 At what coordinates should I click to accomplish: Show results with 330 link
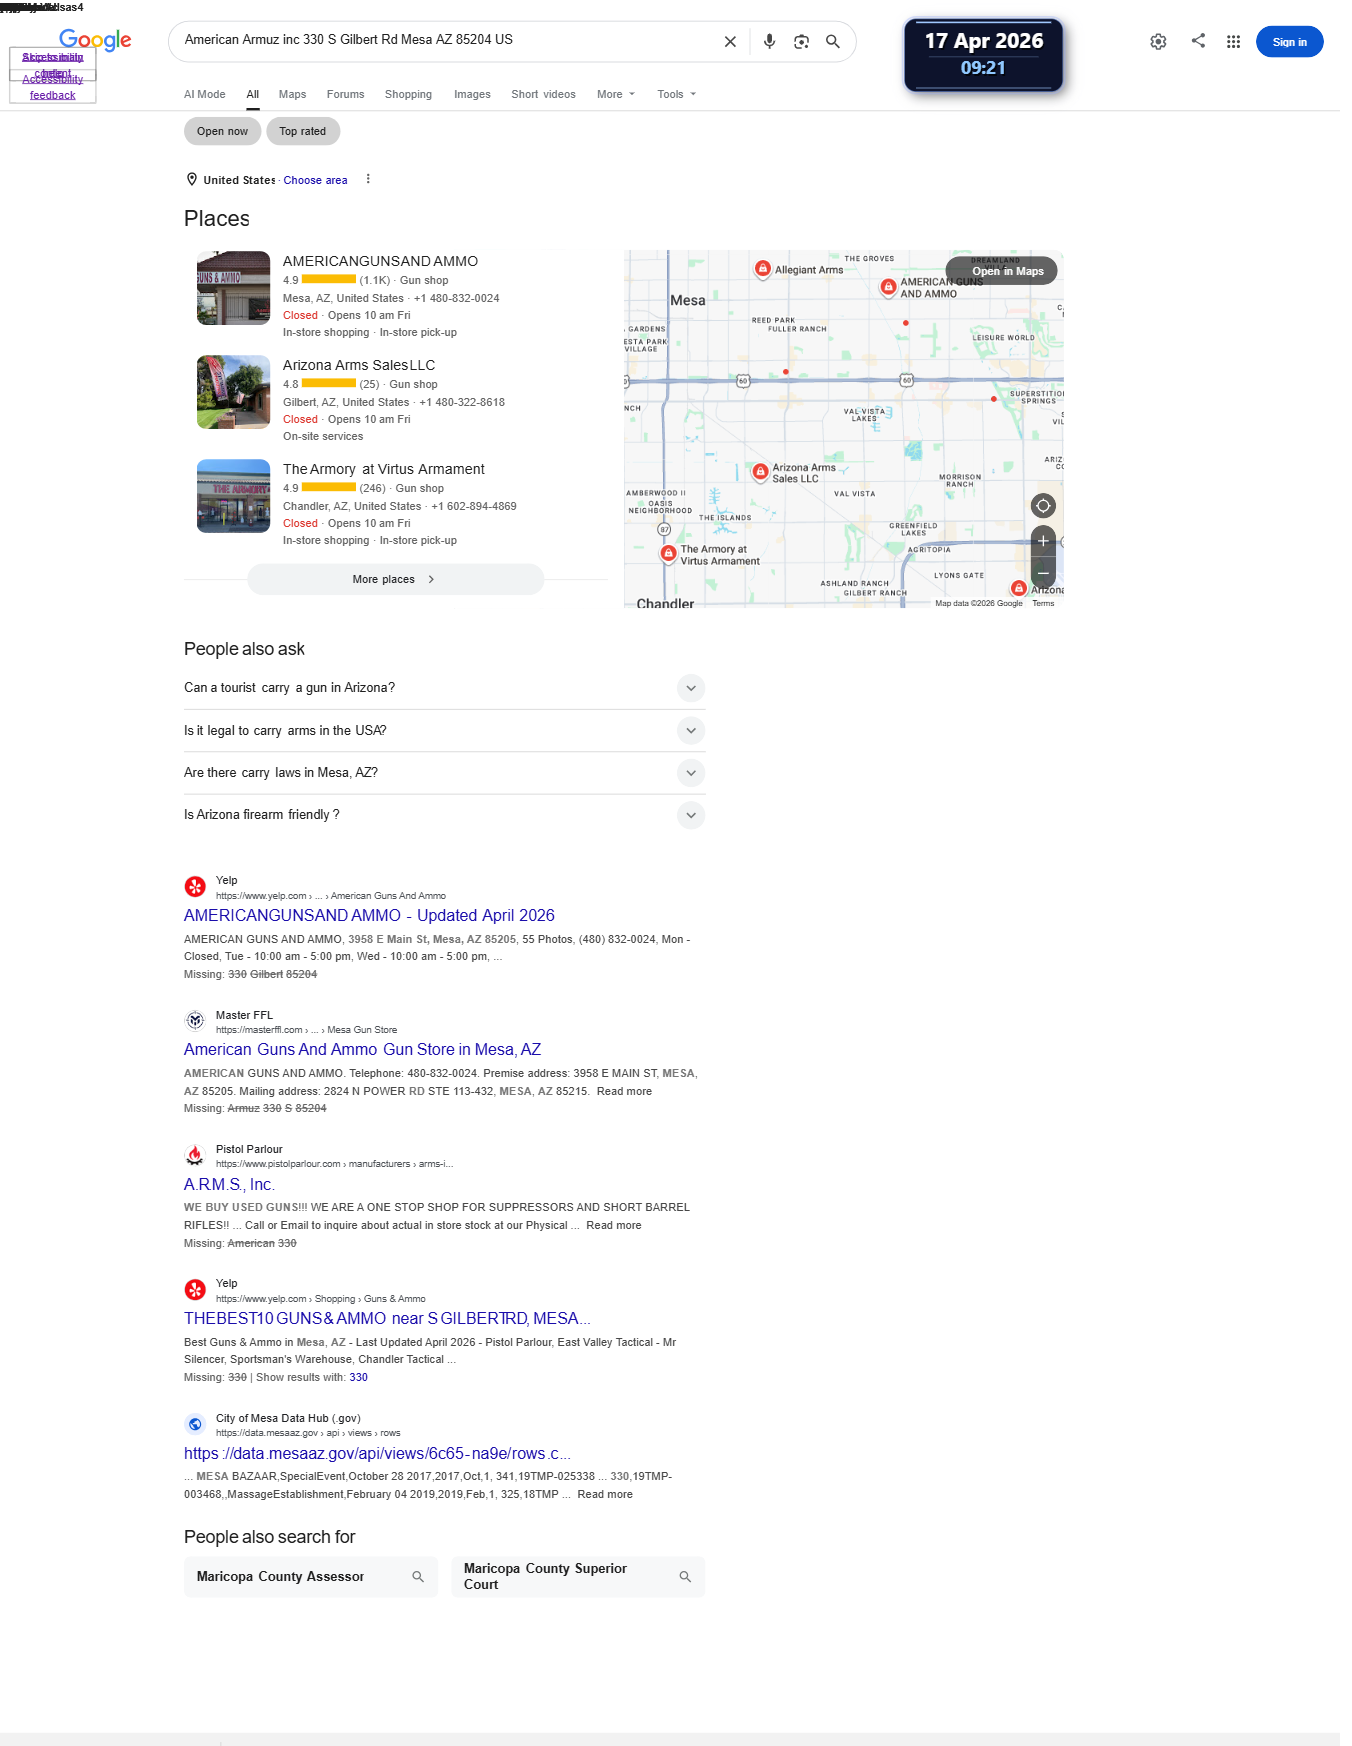(x=358, y=1377)
